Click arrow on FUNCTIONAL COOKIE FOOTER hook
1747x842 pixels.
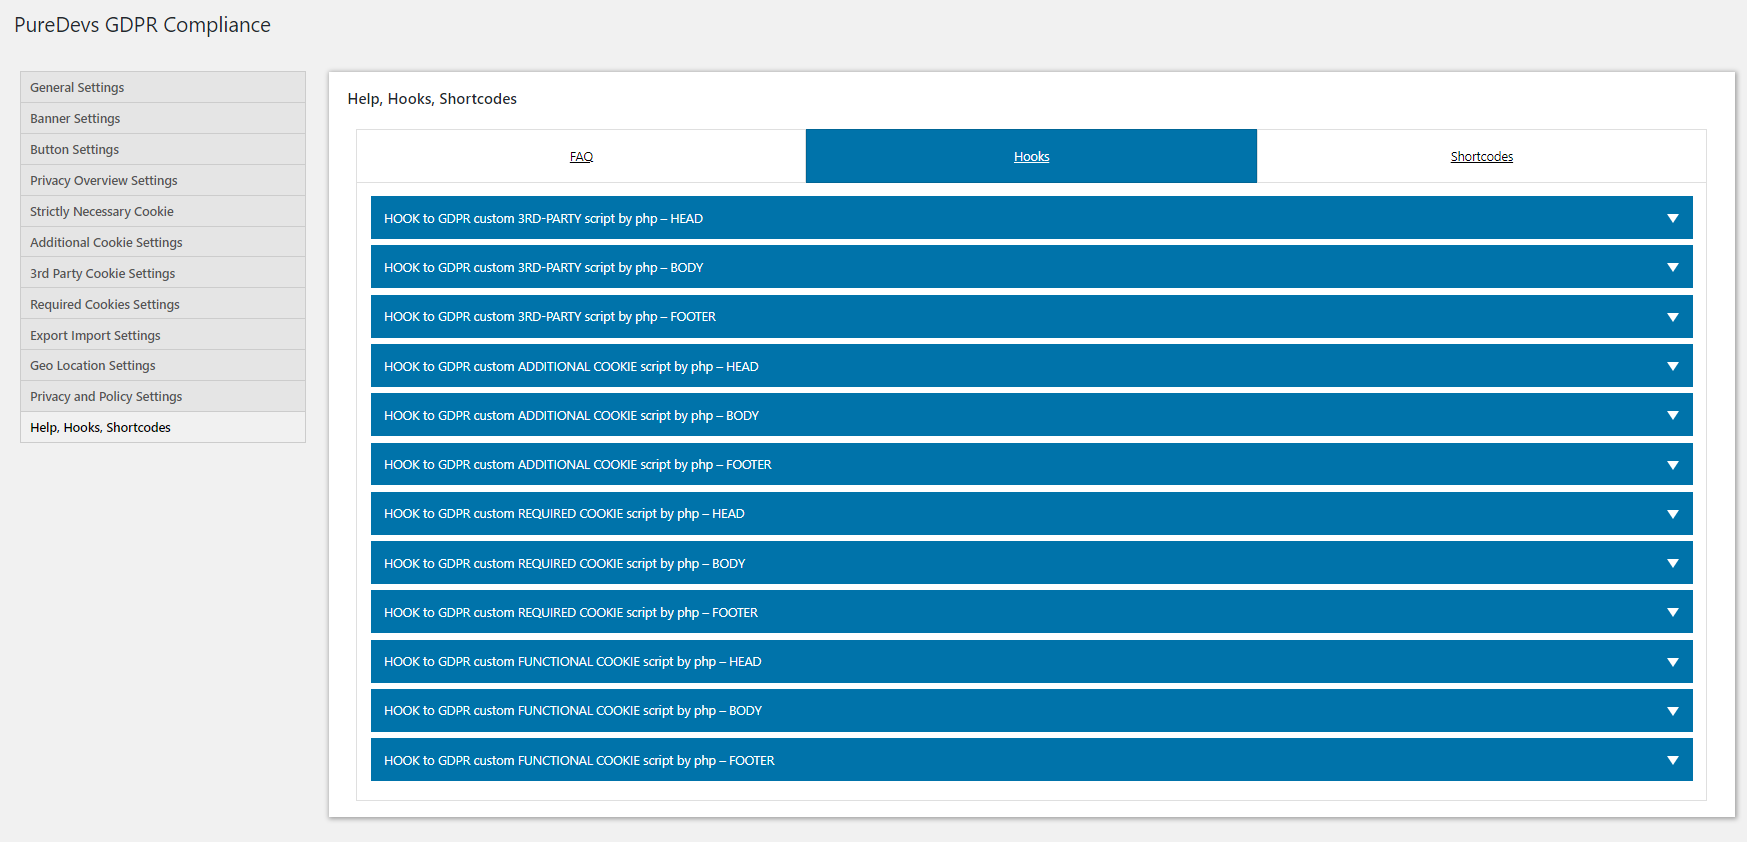pos(1672,760)
